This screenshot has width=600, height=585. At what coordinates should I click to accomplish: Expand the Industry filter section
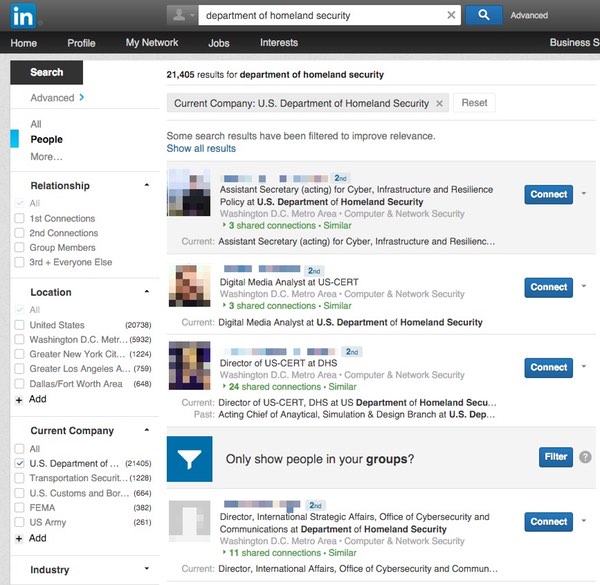tap(148, 570)
